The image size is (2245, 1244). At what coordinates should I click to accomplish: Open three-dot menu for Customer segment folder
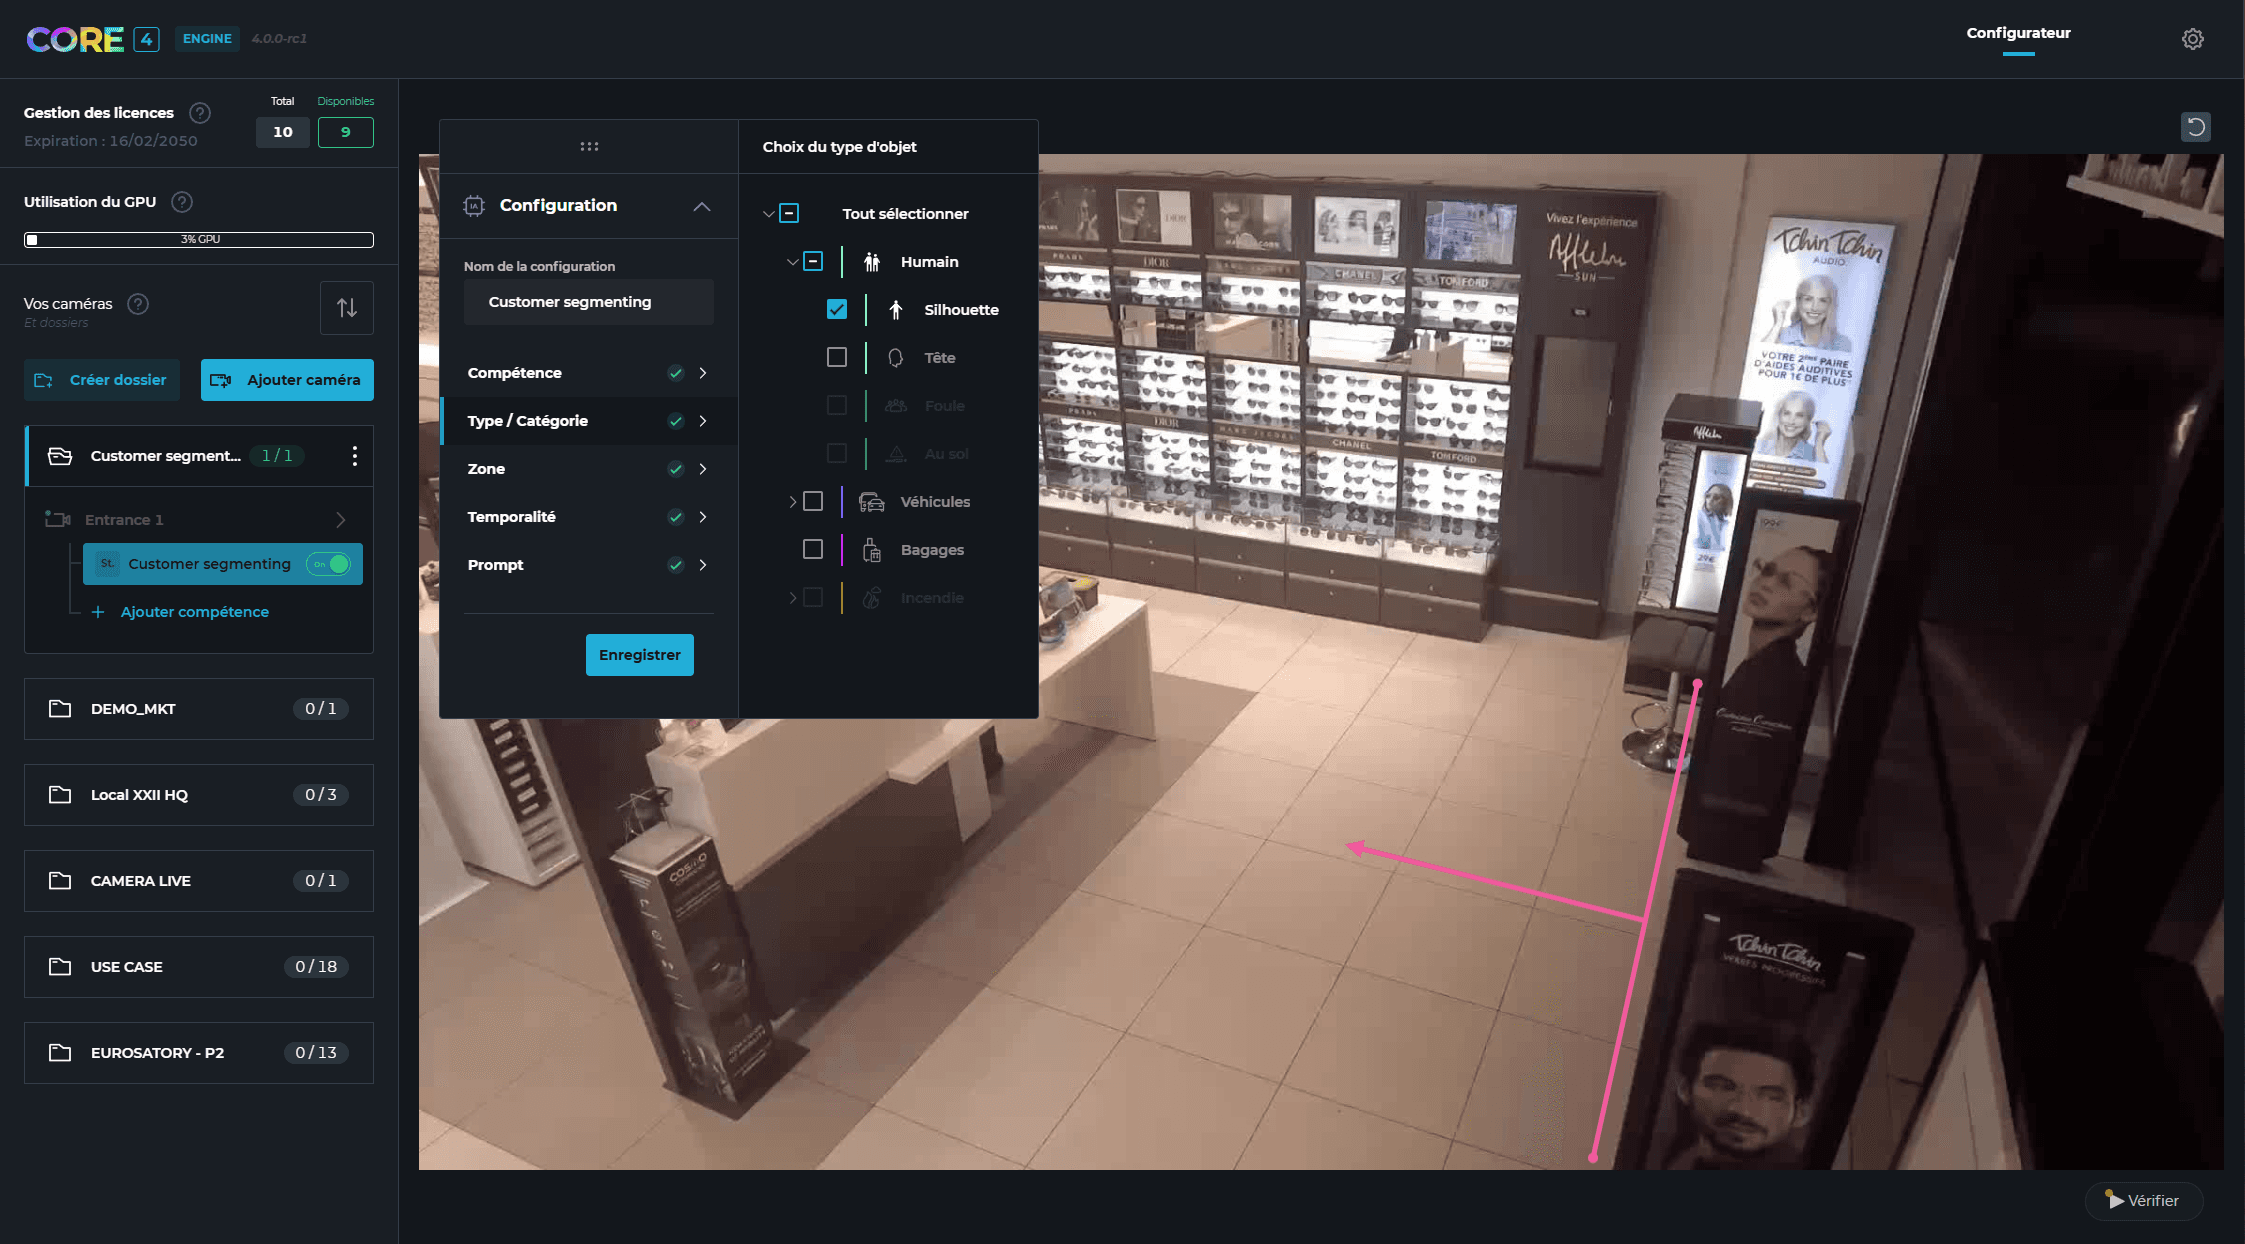click(354, 456)
